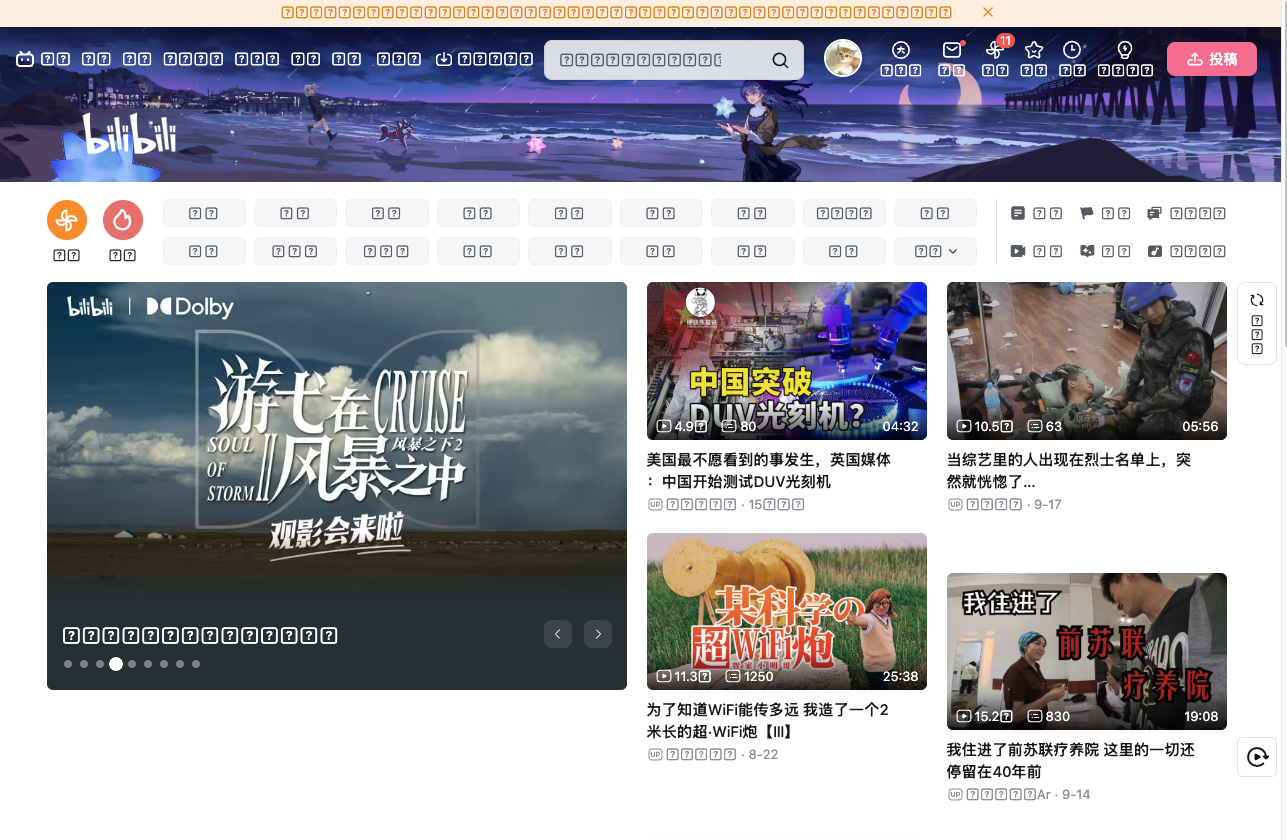Screen dimensions: 1287x840
Task: Open uploader link dated 8-22
Action: click(x=713, y=754)
